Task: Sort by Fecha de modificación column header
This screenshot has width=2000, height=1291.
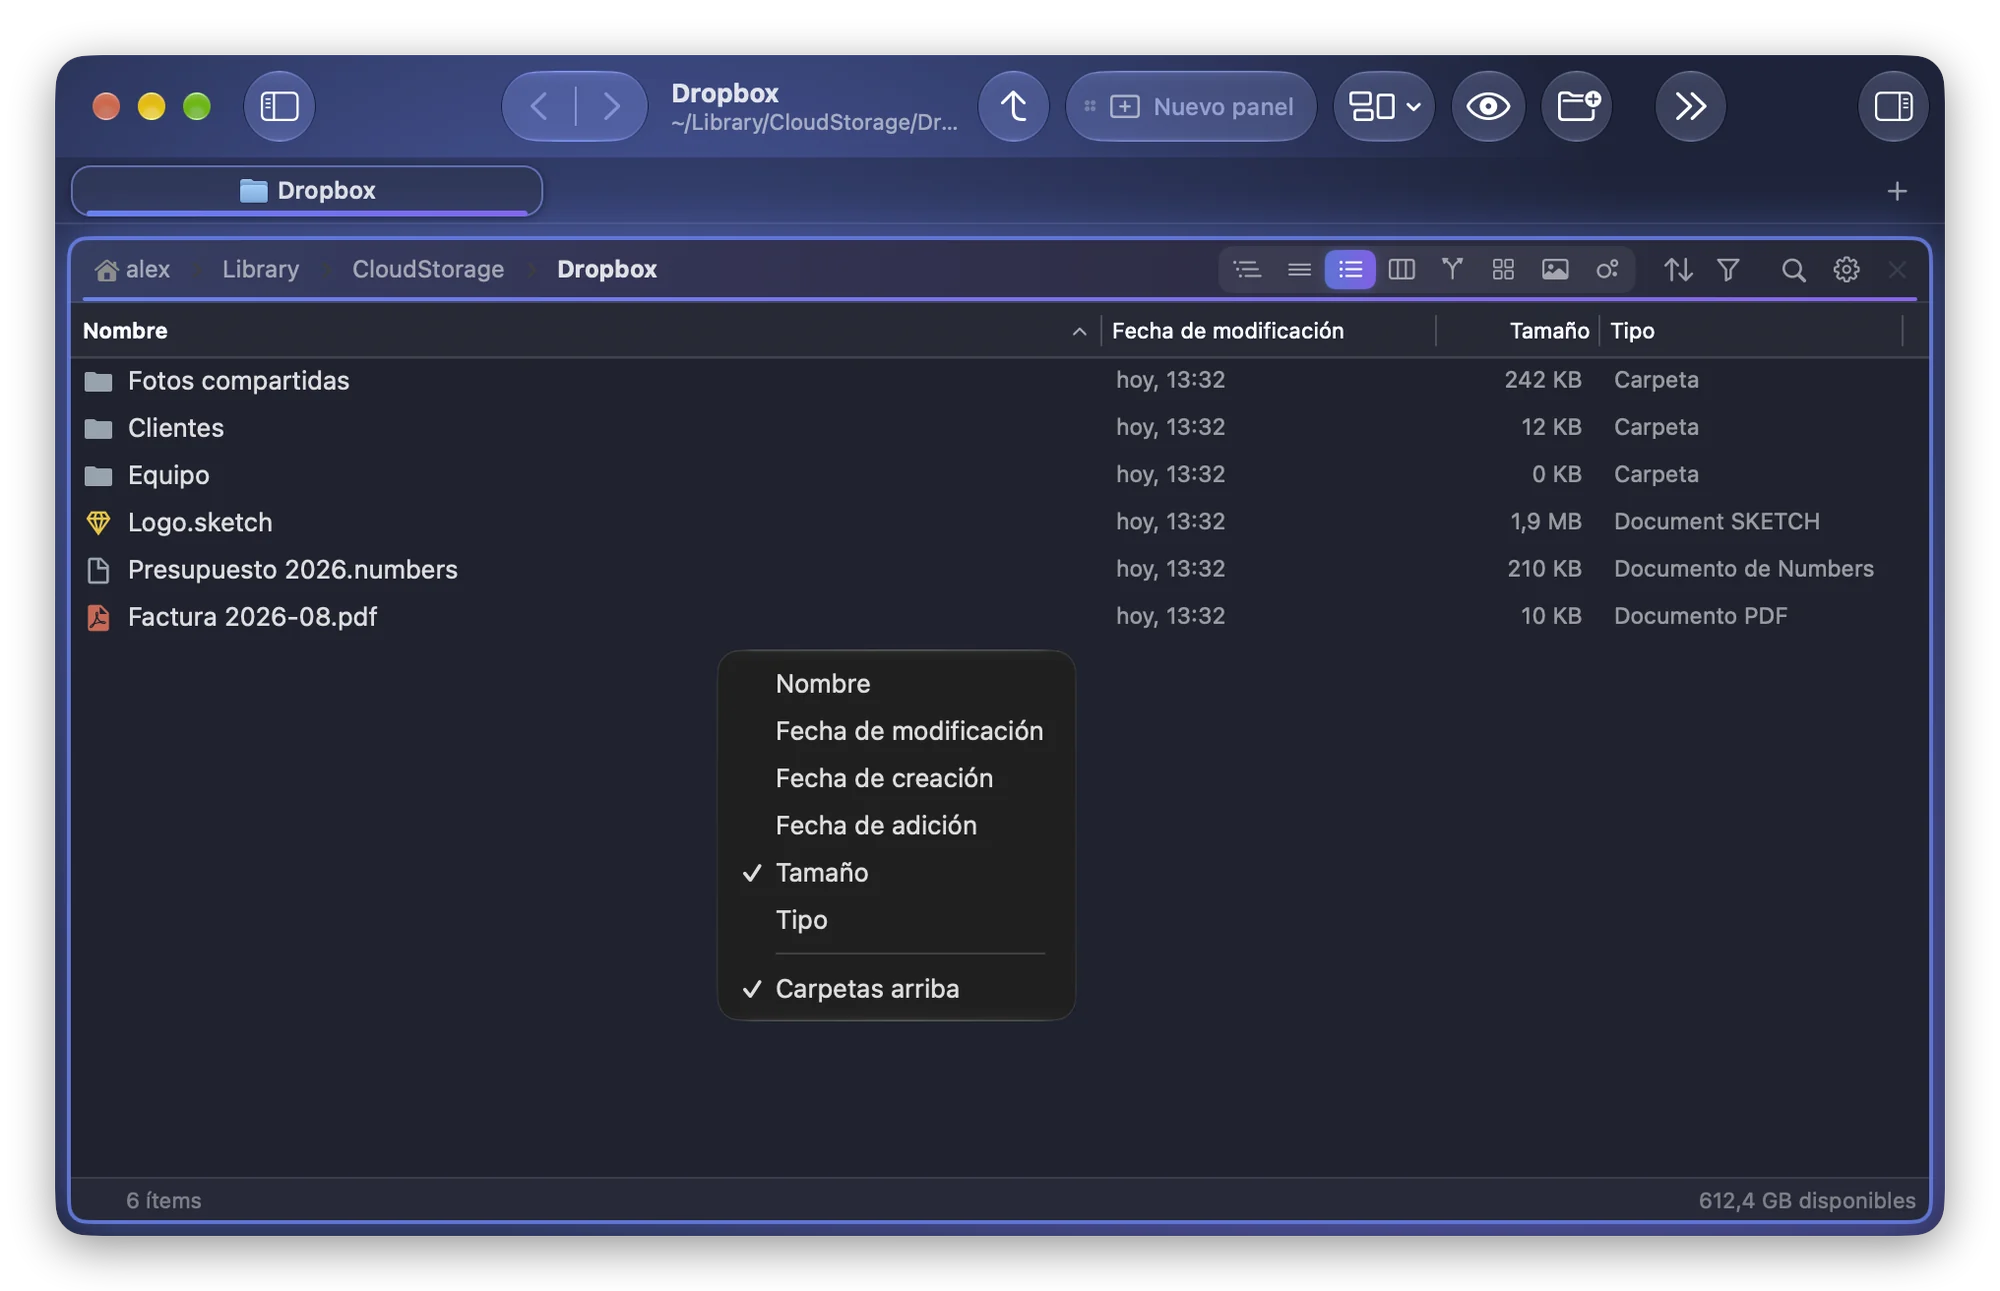Action: click(x=1268, y=331)
